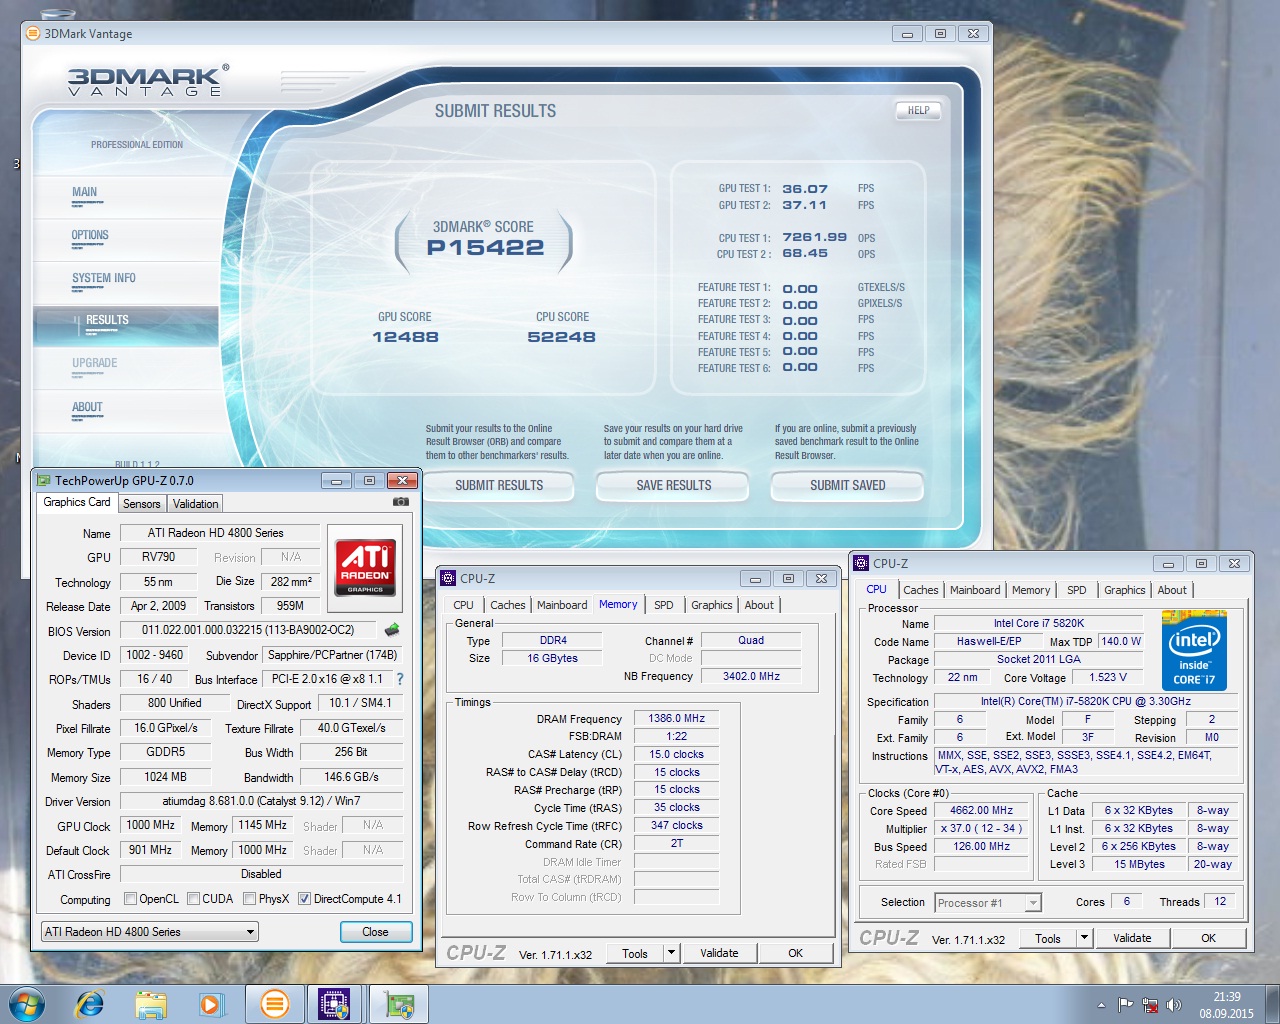The image size is (1280, 1024).
Task: Open Windows Media Player taskbar icon
Action: tap(212, 1004)
